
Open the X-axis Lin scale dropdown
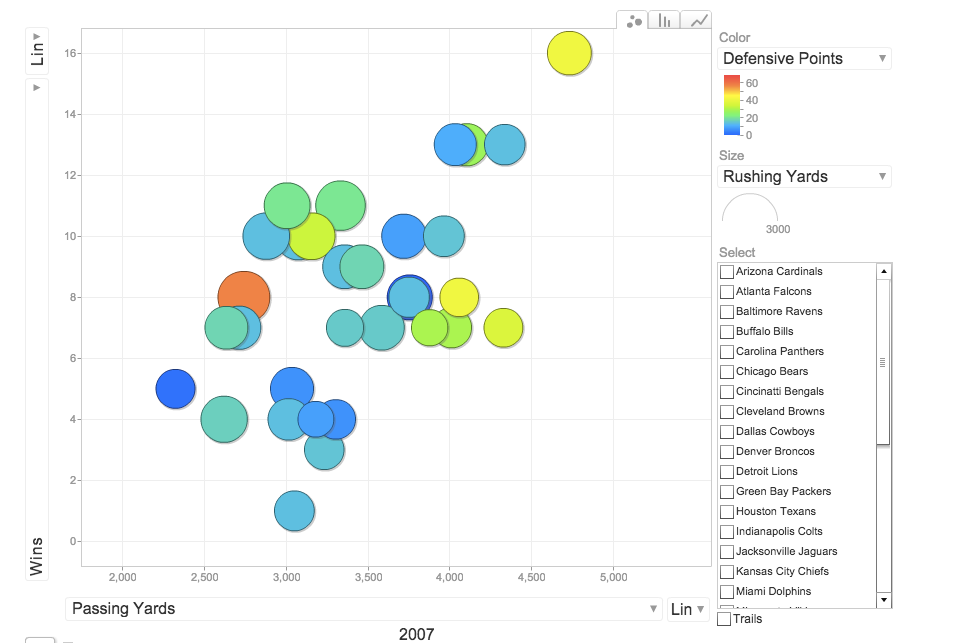coord(688,609)
